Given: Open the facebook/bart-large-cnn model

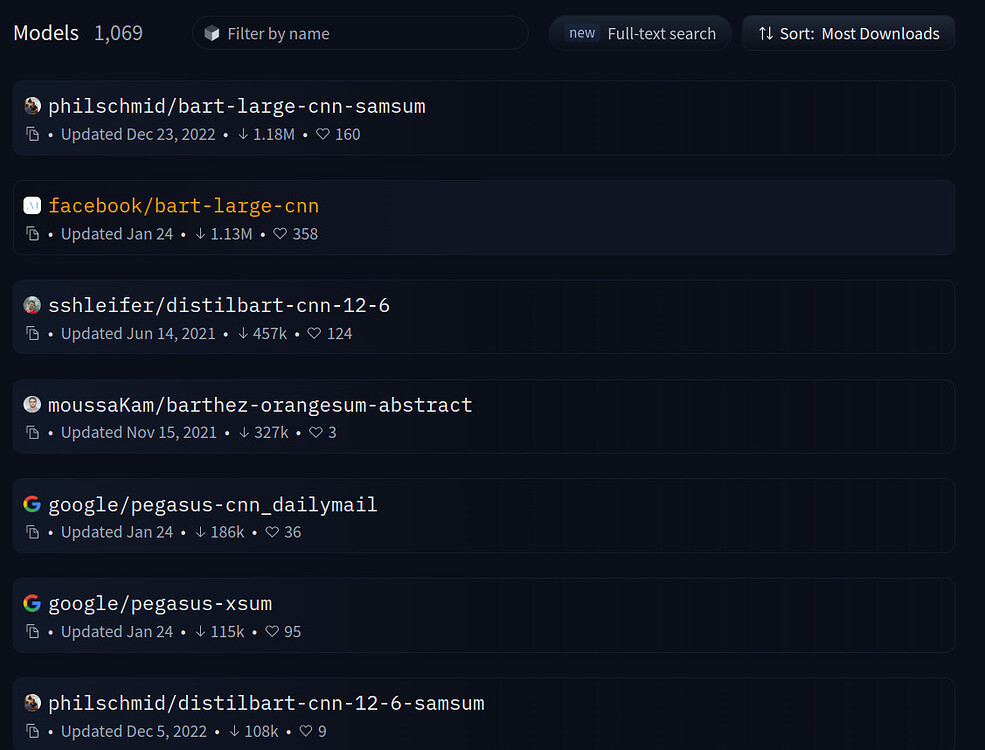Looking at the screenshot, I should (184, 206).
